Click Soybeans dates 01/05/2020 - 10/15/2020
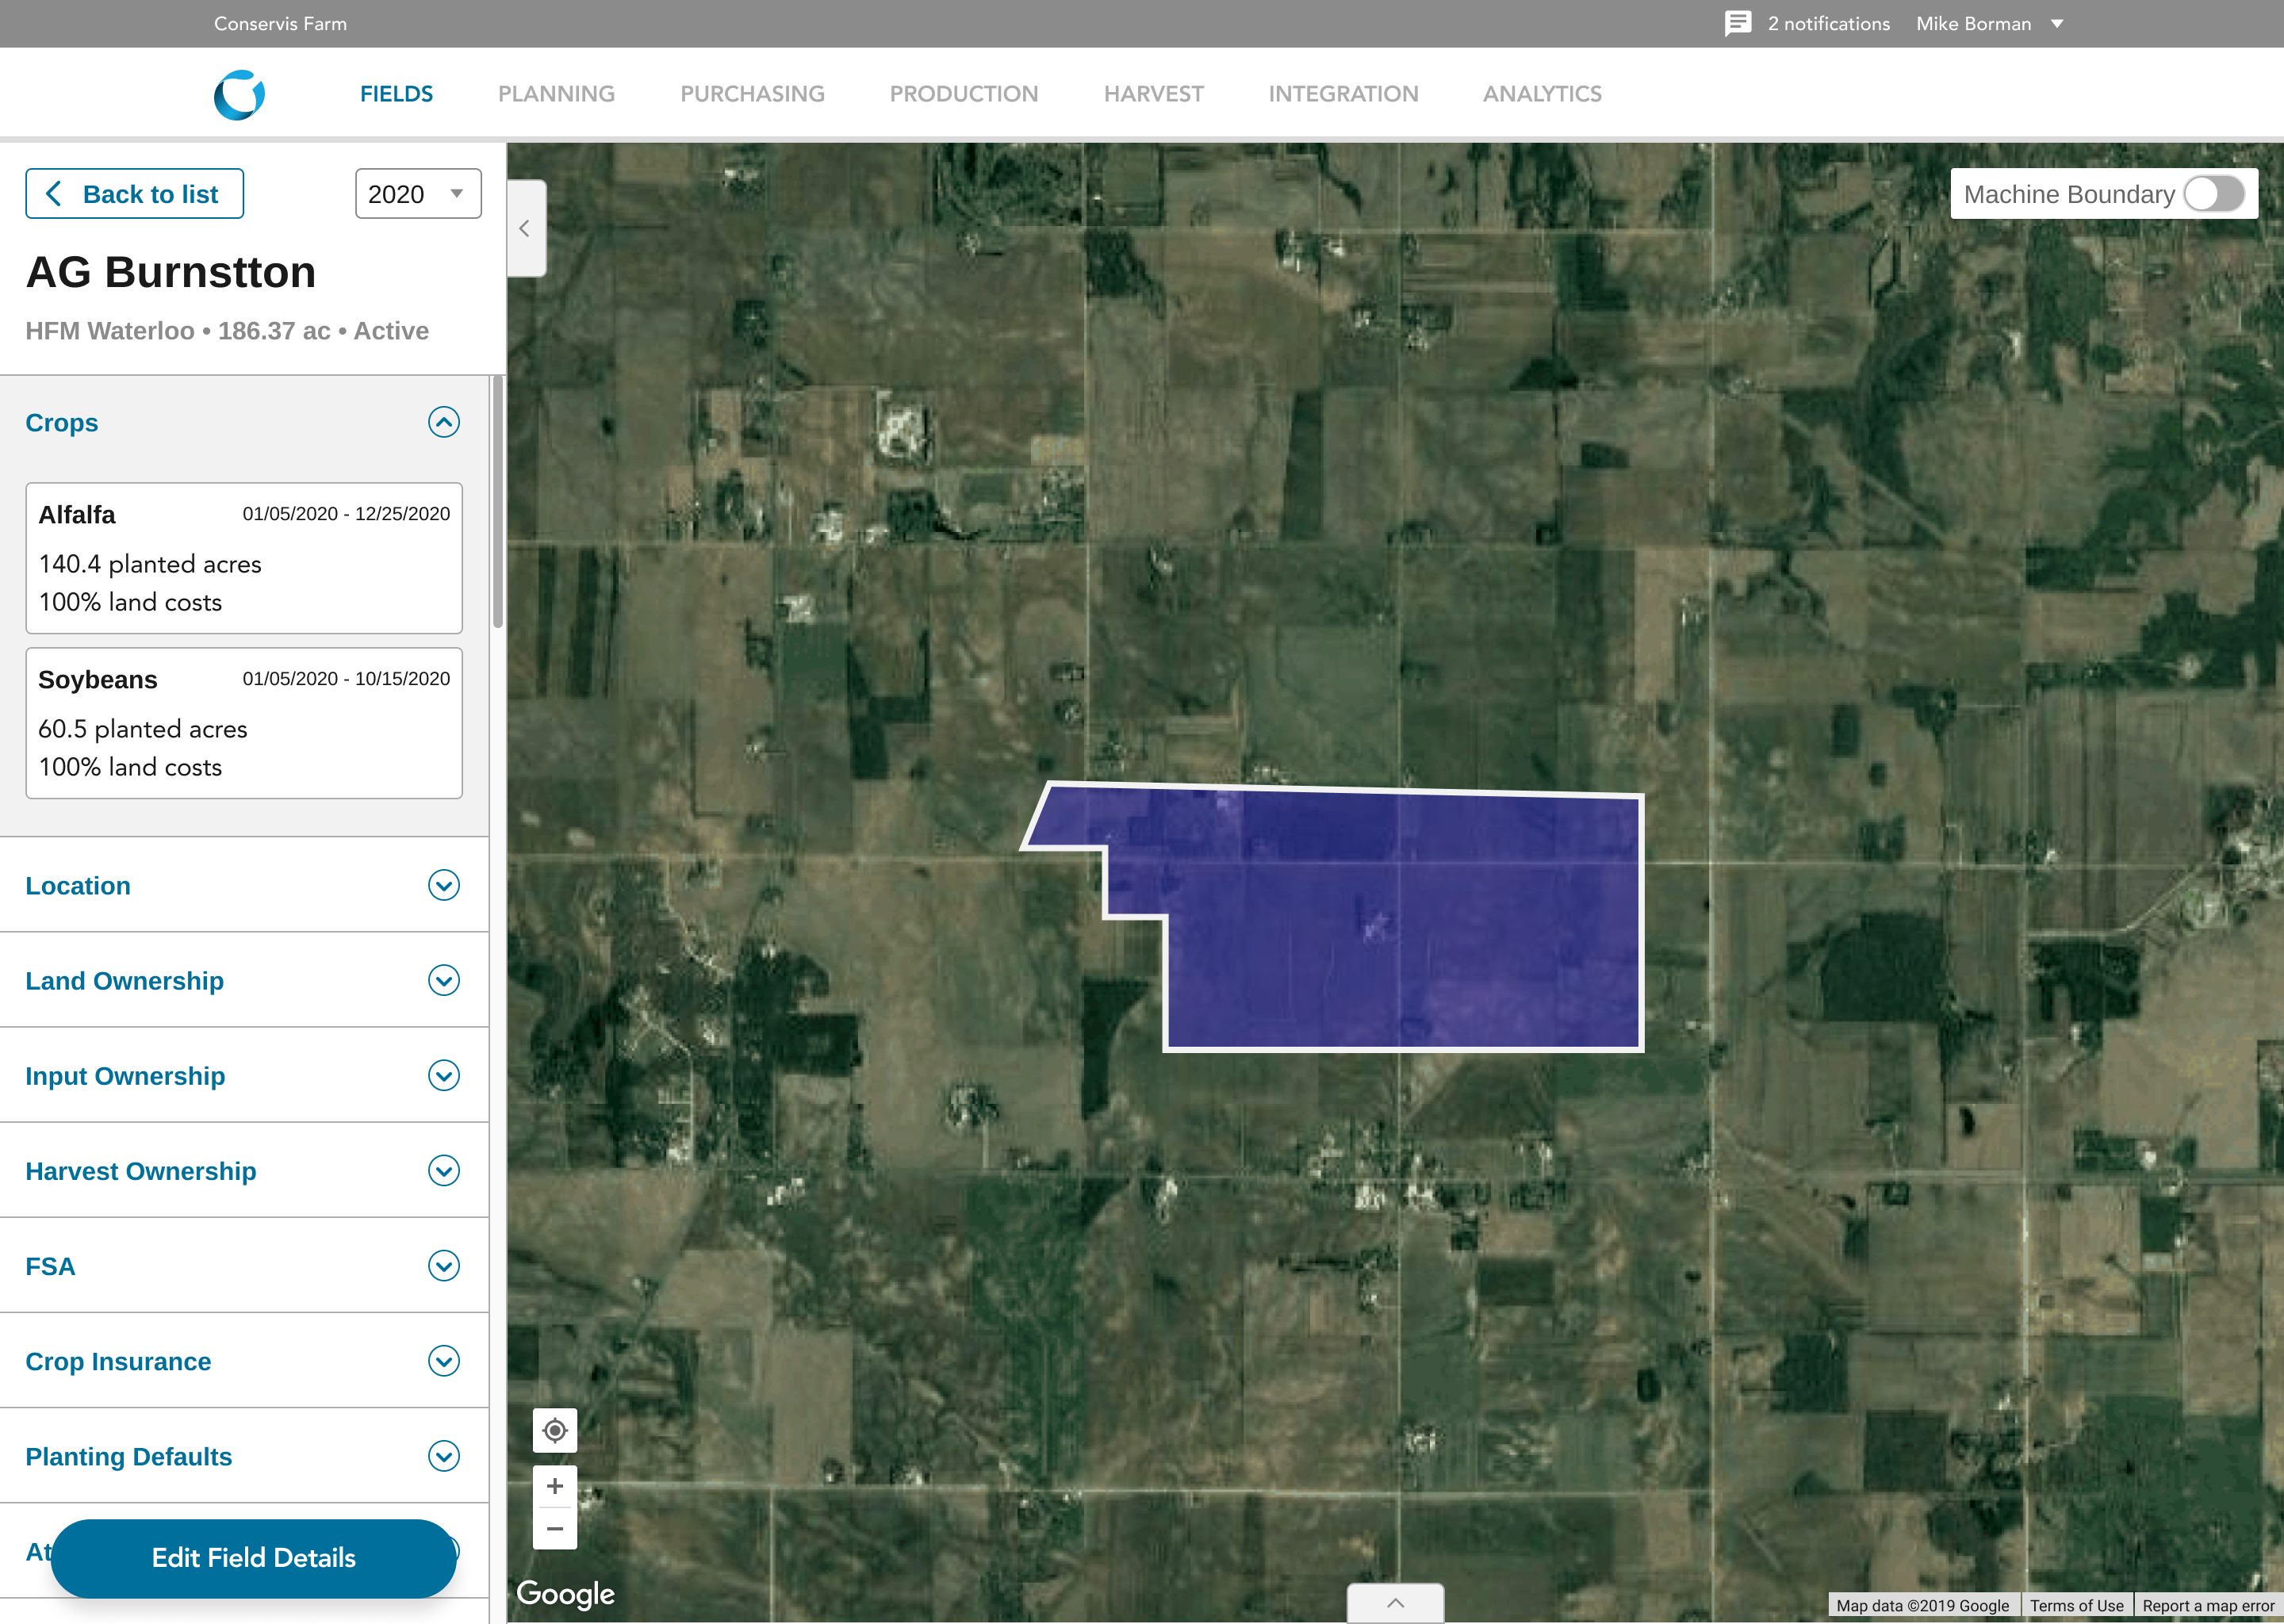Image resolution: width=2284 pixels, height=1624 pixels. click(346, 679)
